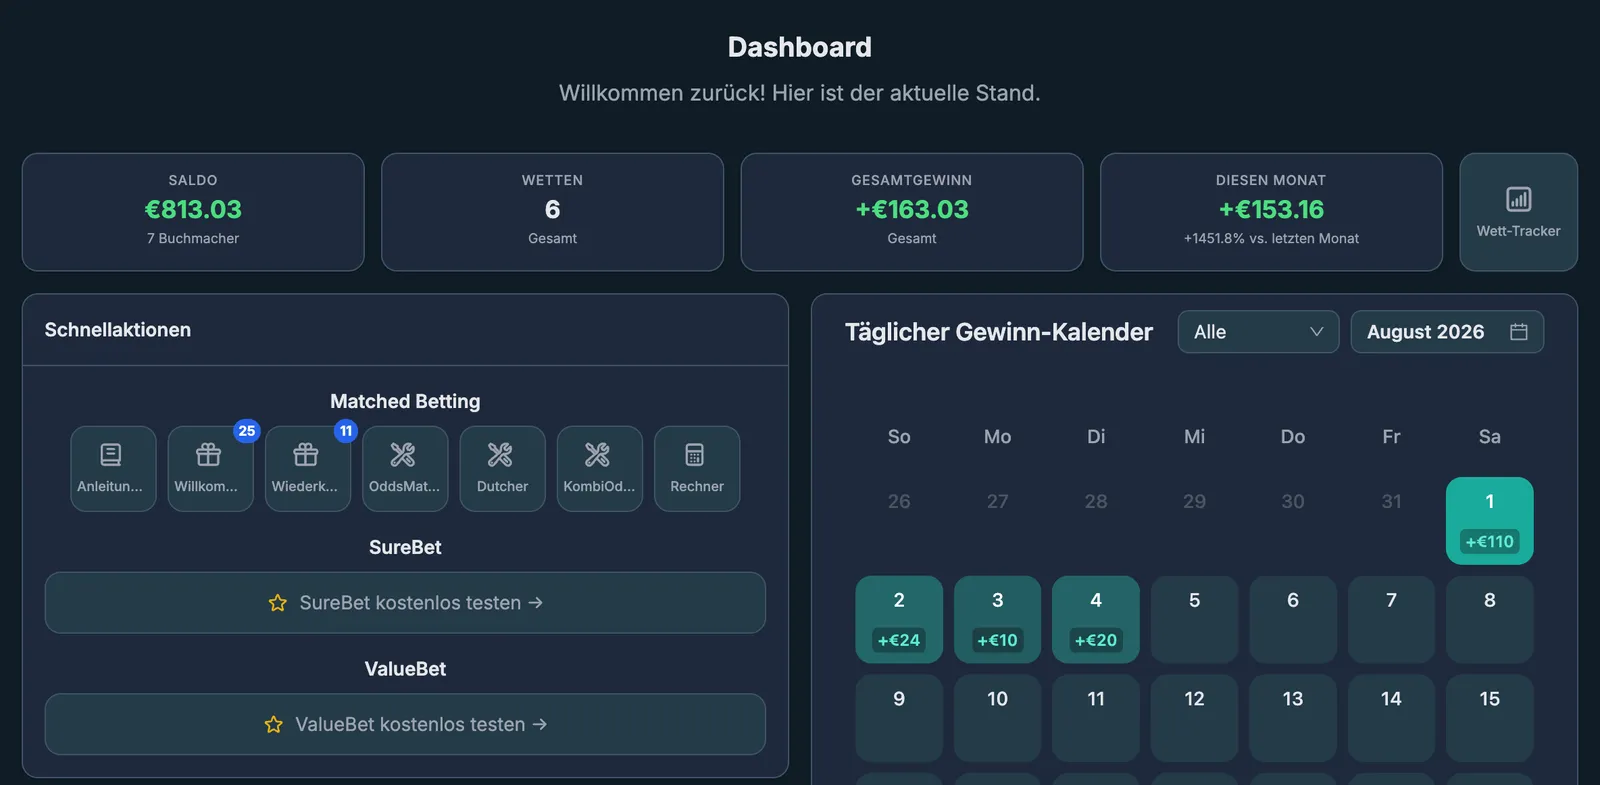Launch the Dutcher tool tile
Screen dimensions: 1600x785
click(502, 469)
